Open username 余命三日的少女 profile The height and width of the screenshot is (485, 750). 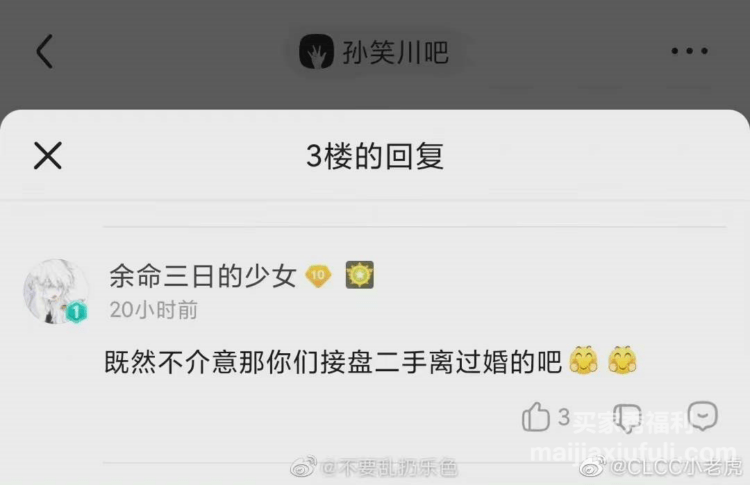[203, 276]
